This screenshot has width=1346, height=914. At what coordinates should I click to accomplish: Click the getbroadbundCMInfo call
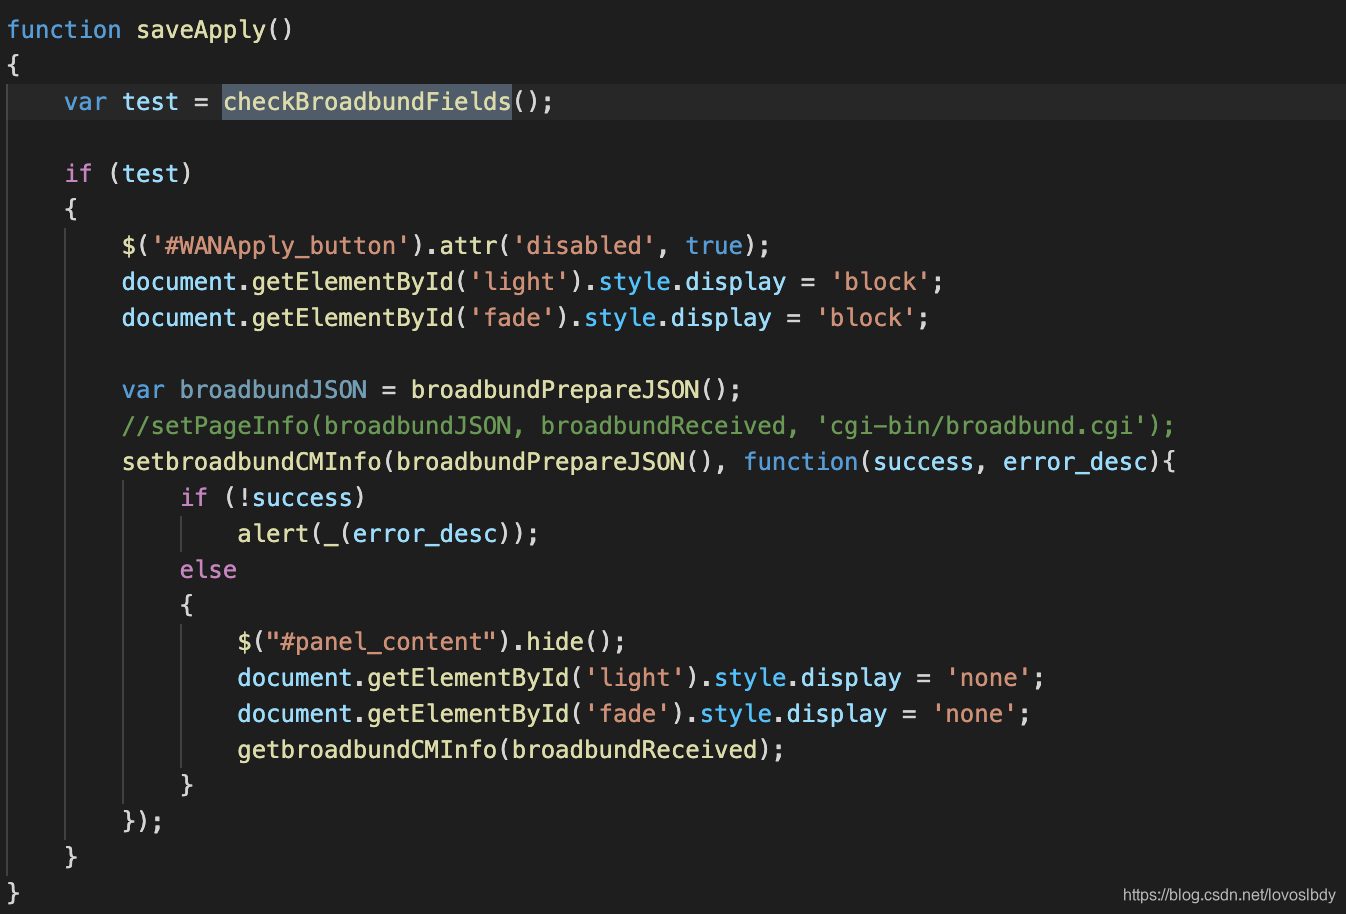(367, 750)
